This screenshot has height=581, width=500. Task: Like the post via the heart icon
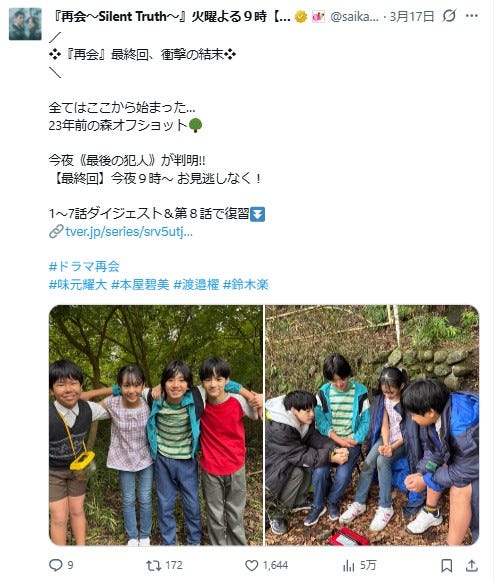pos(252,565)
